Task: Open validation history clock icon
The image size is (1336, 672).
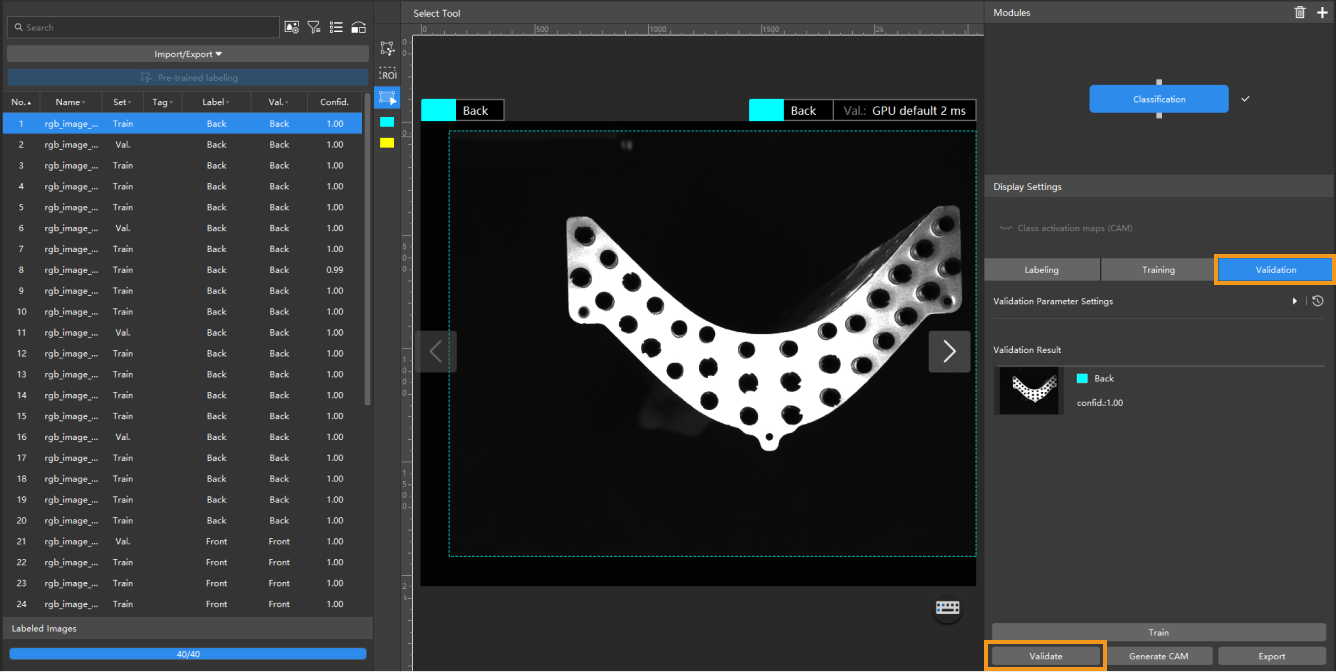Action: (x=1318, y=301)
